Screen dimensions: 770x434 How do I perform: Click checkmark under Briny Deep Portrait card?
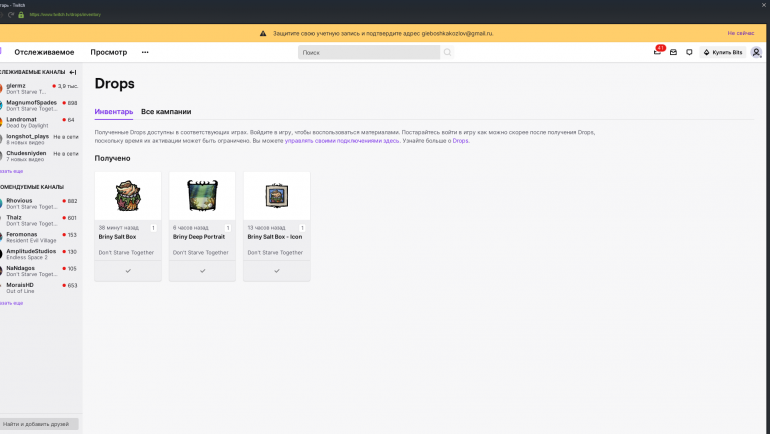point(202,271)
